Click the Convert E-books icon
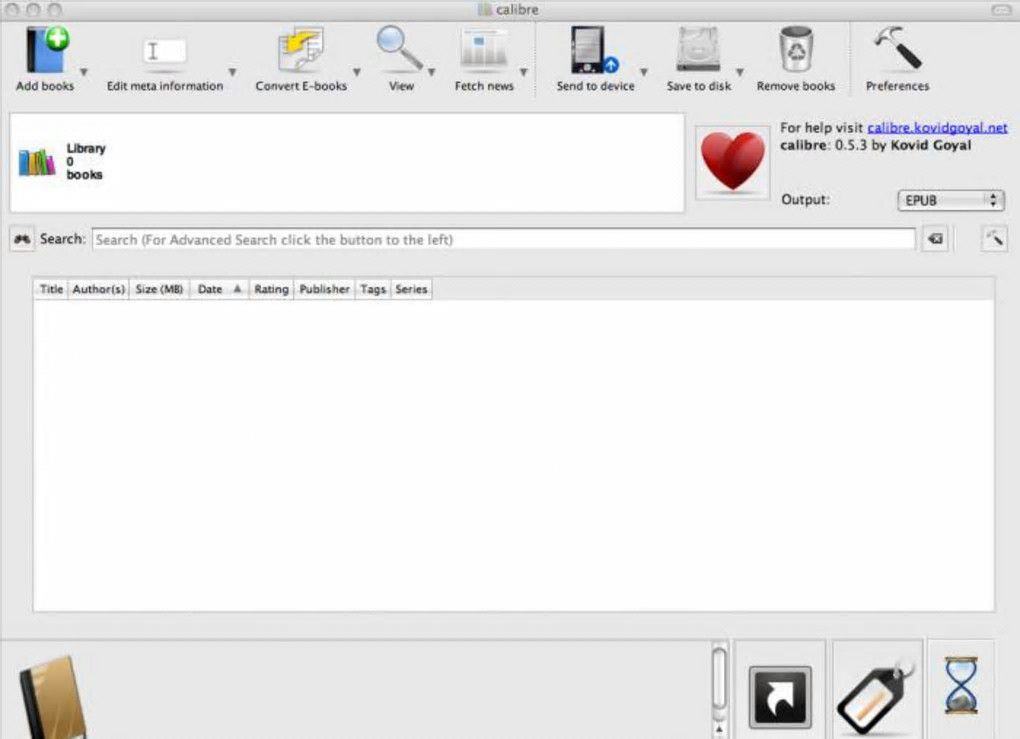 click(301, 49)
